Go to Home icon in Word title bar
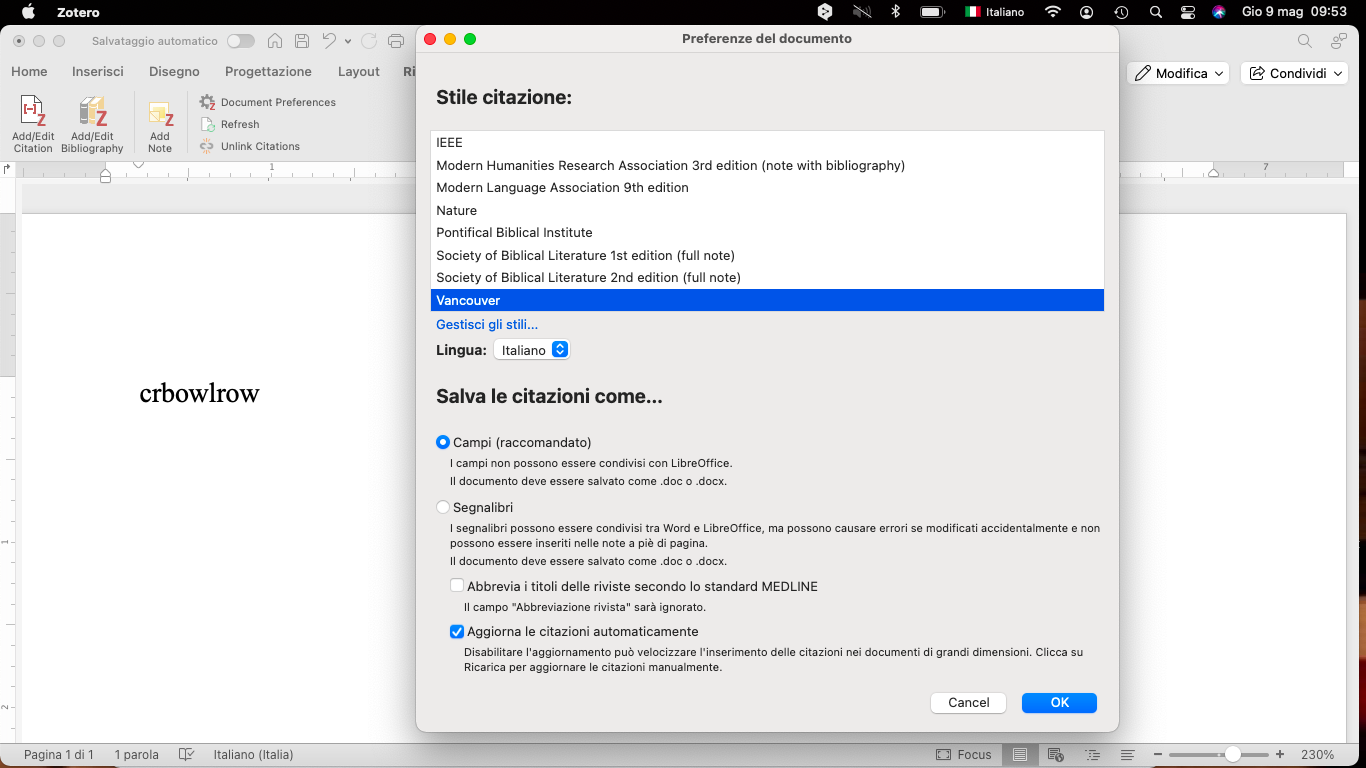The width and height of the screenshot is (1366, 768). click(x=275, y=41)
